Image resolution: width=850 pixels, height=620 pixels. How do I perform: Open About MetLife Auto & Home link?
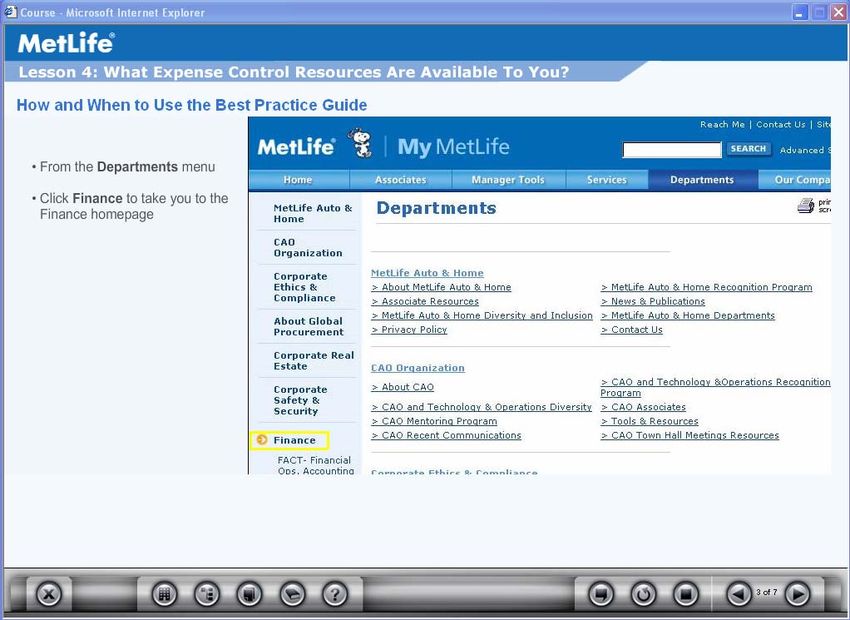[441, 287]
